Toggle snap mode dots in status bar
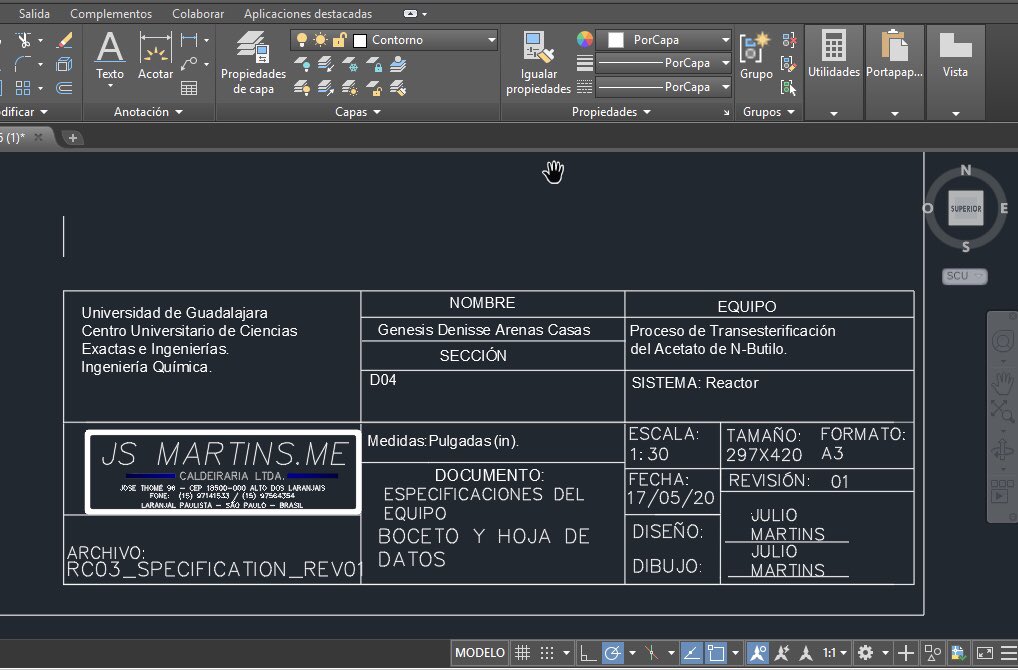Image resolution: width=1018 pixels, height=670 pixels. tap(547, 652)
